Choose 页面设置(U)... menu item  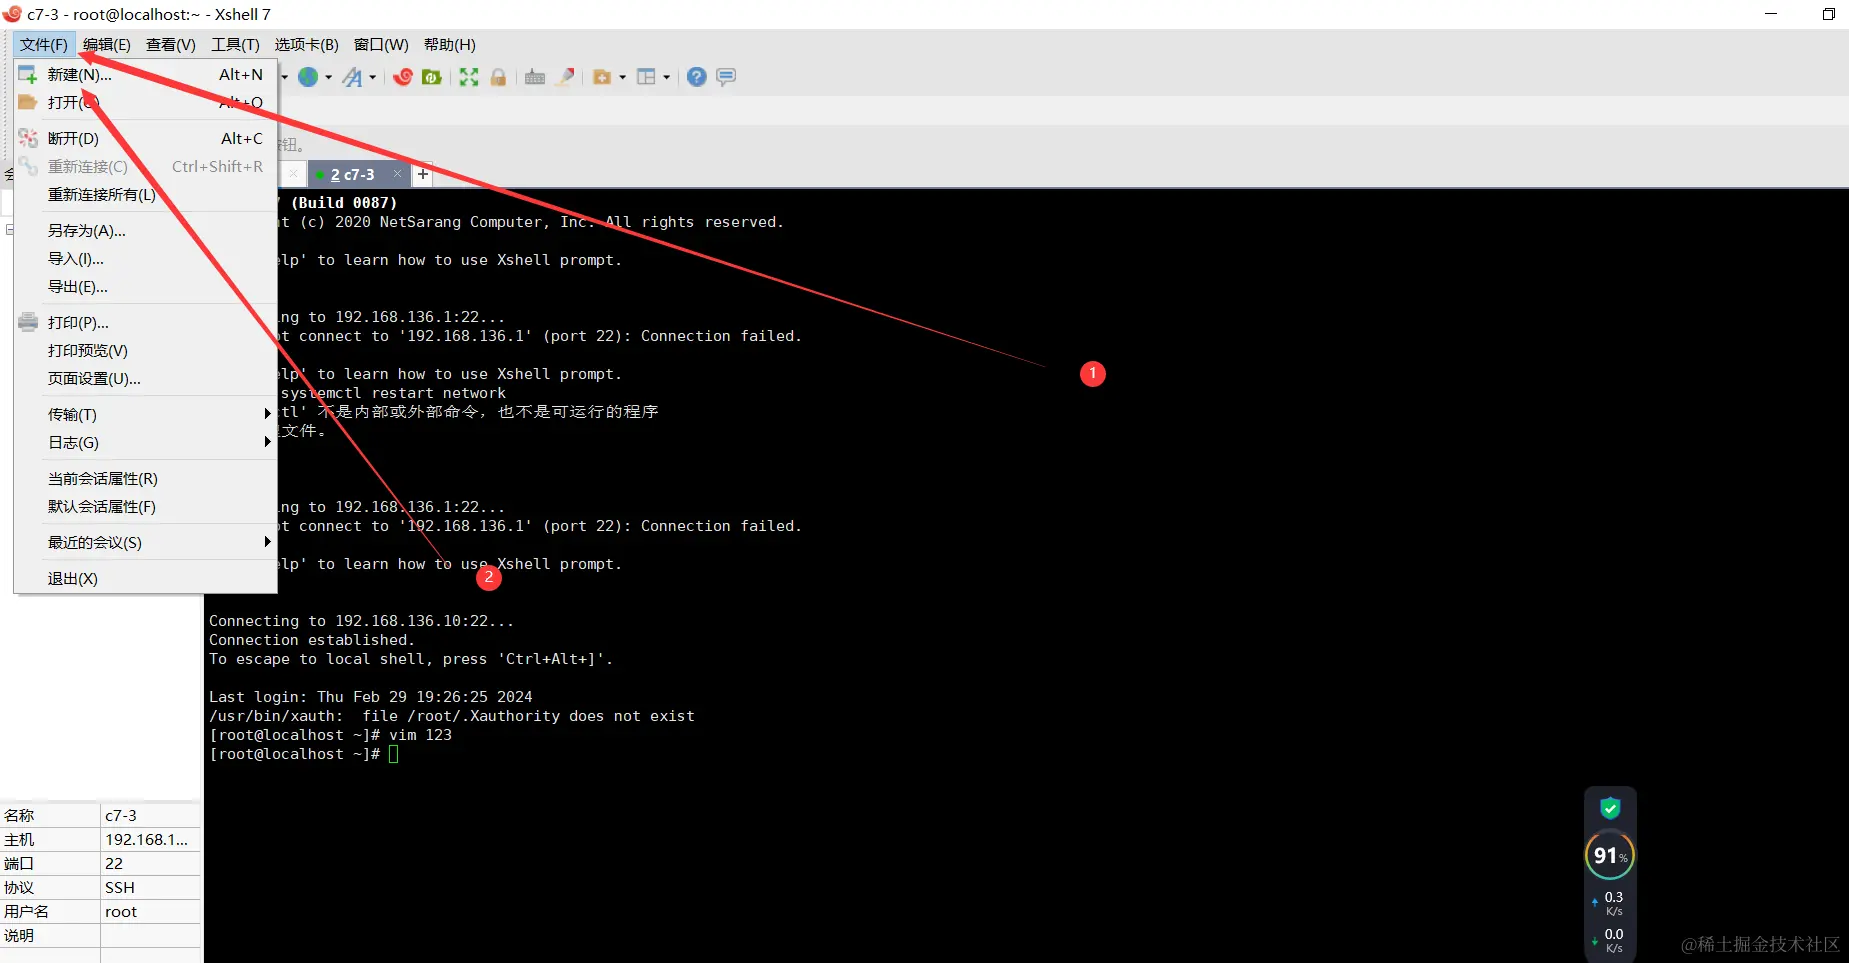(x=146, y=379)
